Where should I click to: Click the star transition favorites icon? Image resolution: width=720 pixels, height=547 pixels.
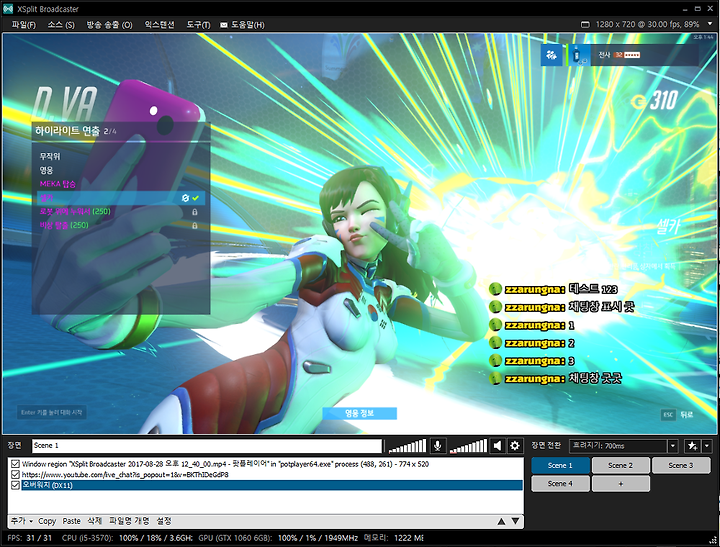[692, 446]
